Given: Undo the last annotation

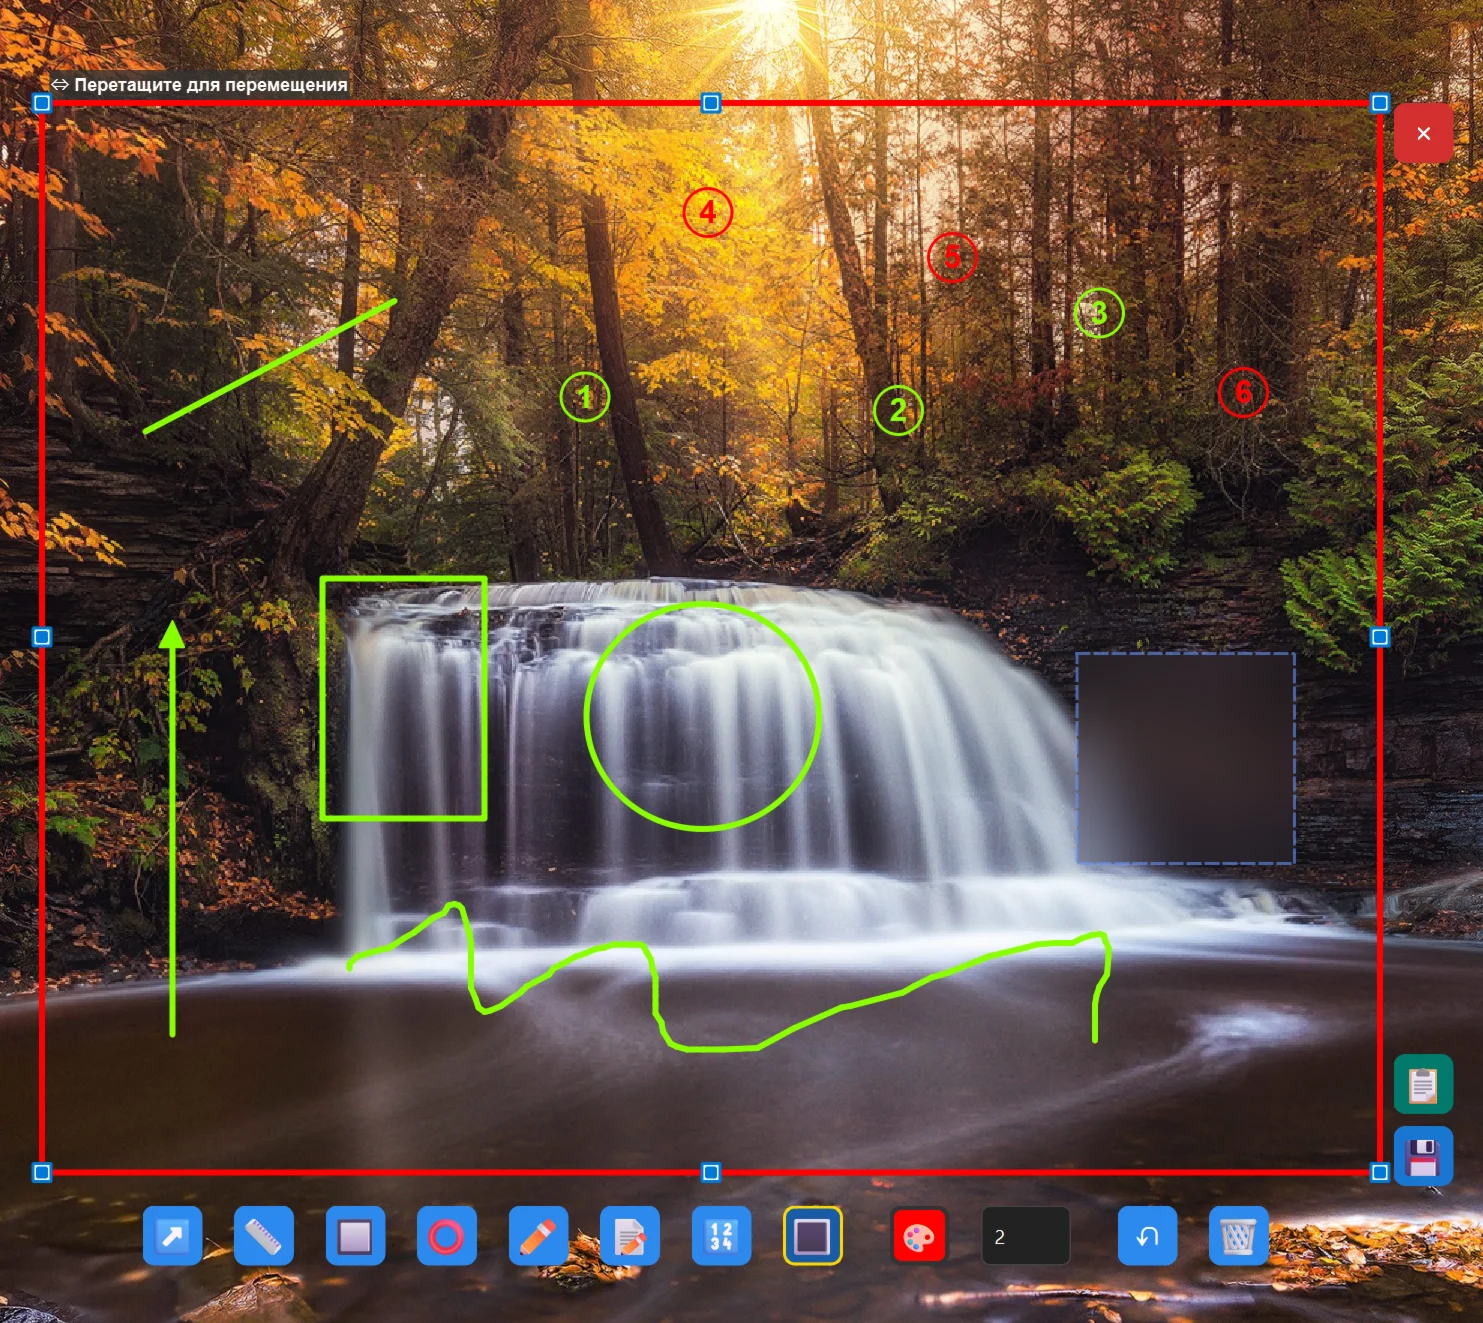Looking at the screenshot, I should pos(1147,1236).
